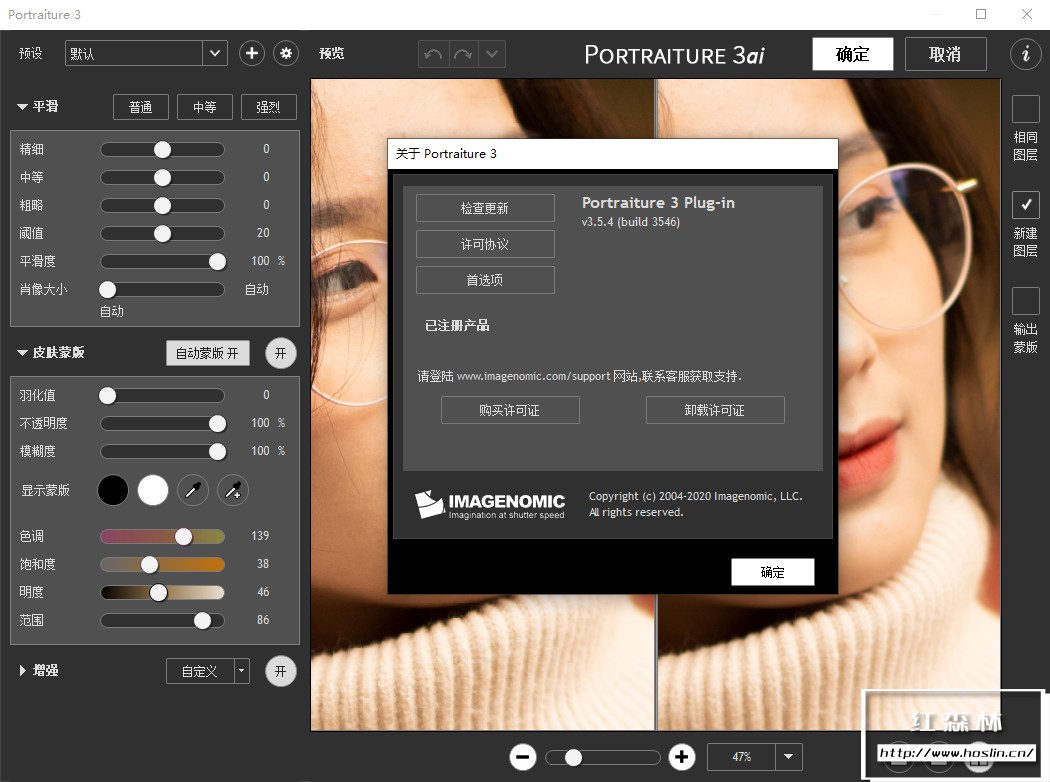Adjust the preview zoom slider handle

coord(573,757)
